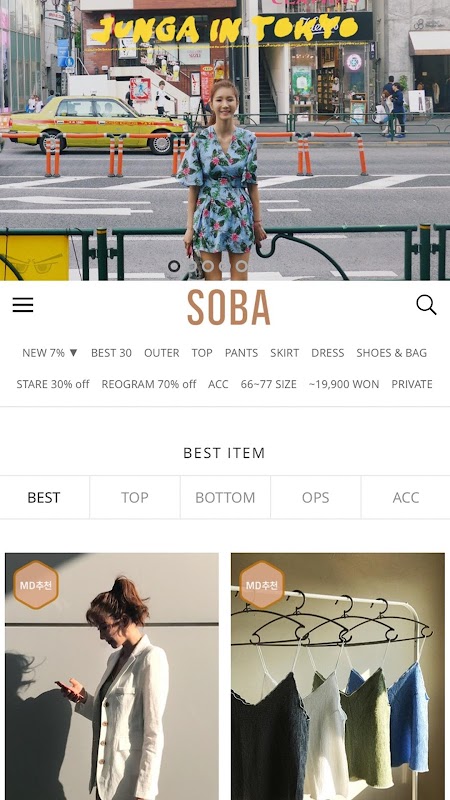Tap the SOBA logo
The height and width of the screenshot is (800, 450).
click(x=229, y=308)
